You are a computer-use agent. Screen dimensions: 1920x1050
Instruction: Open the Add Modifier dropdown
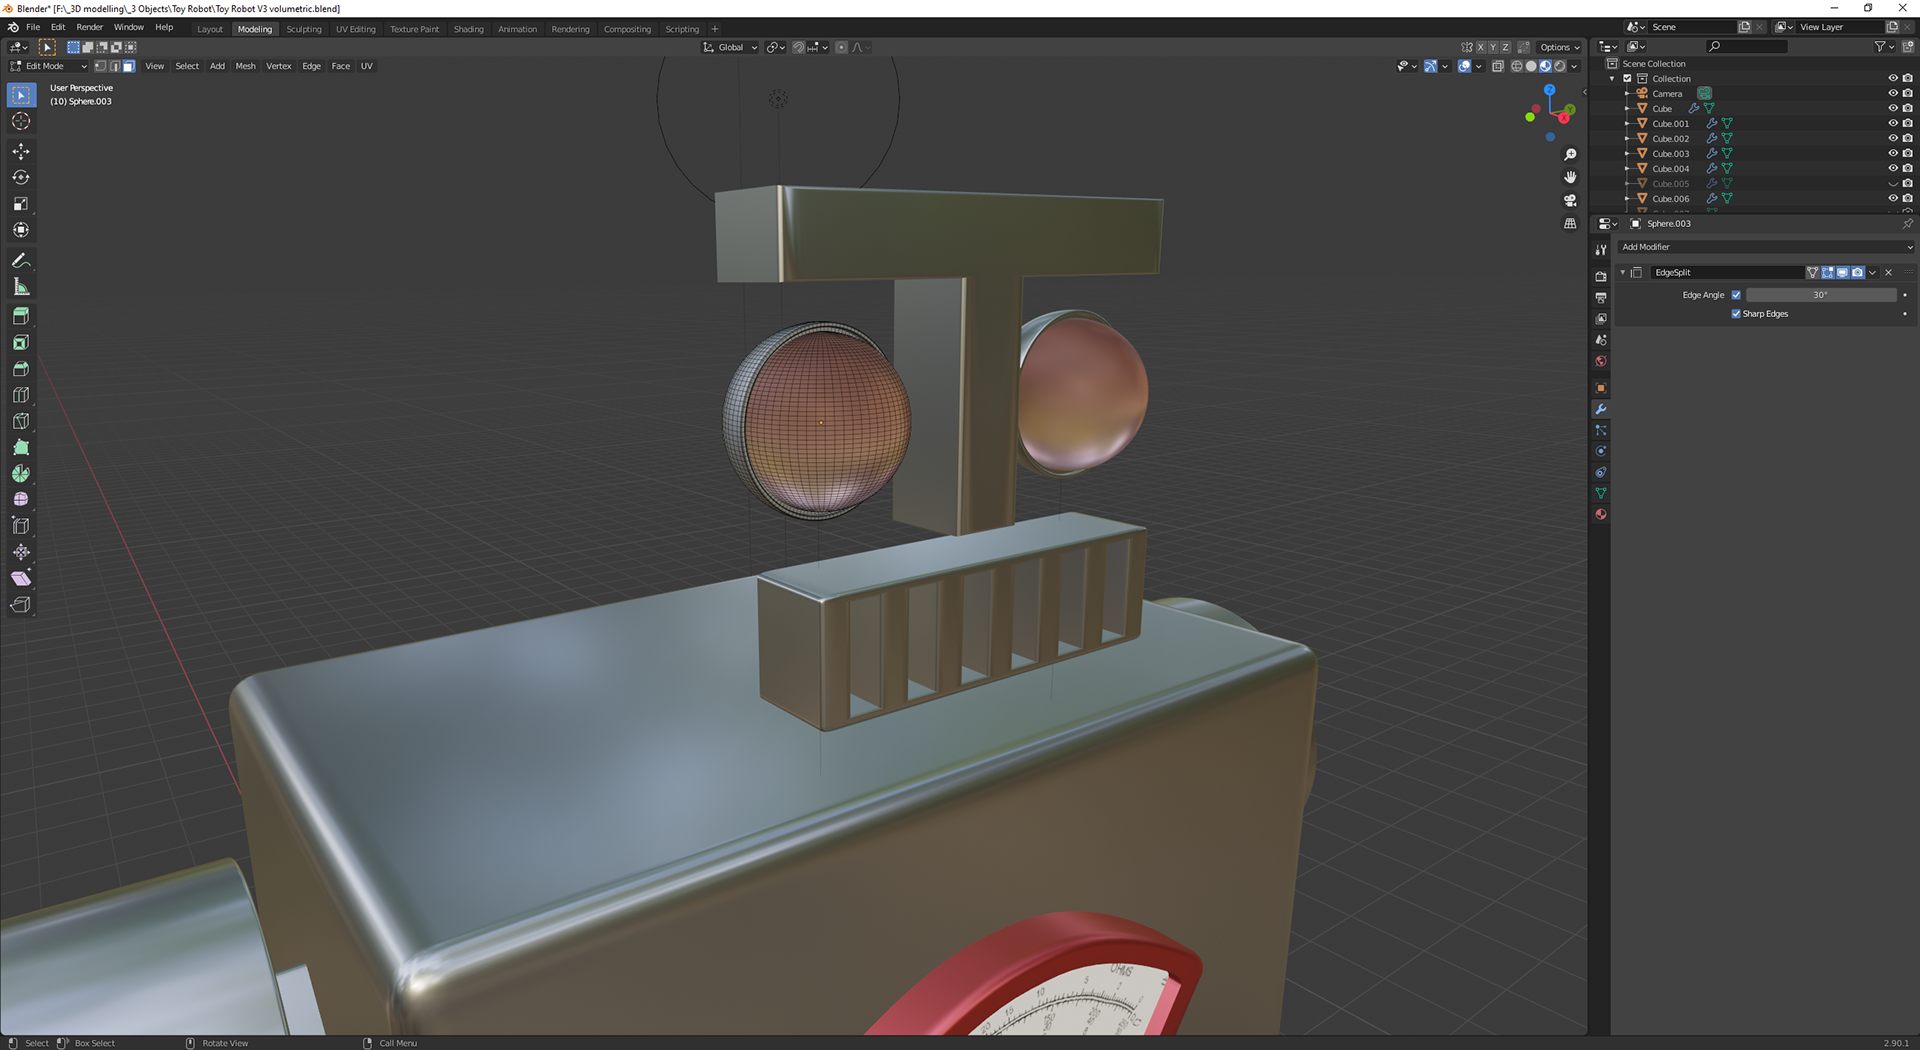[1765, 247]
